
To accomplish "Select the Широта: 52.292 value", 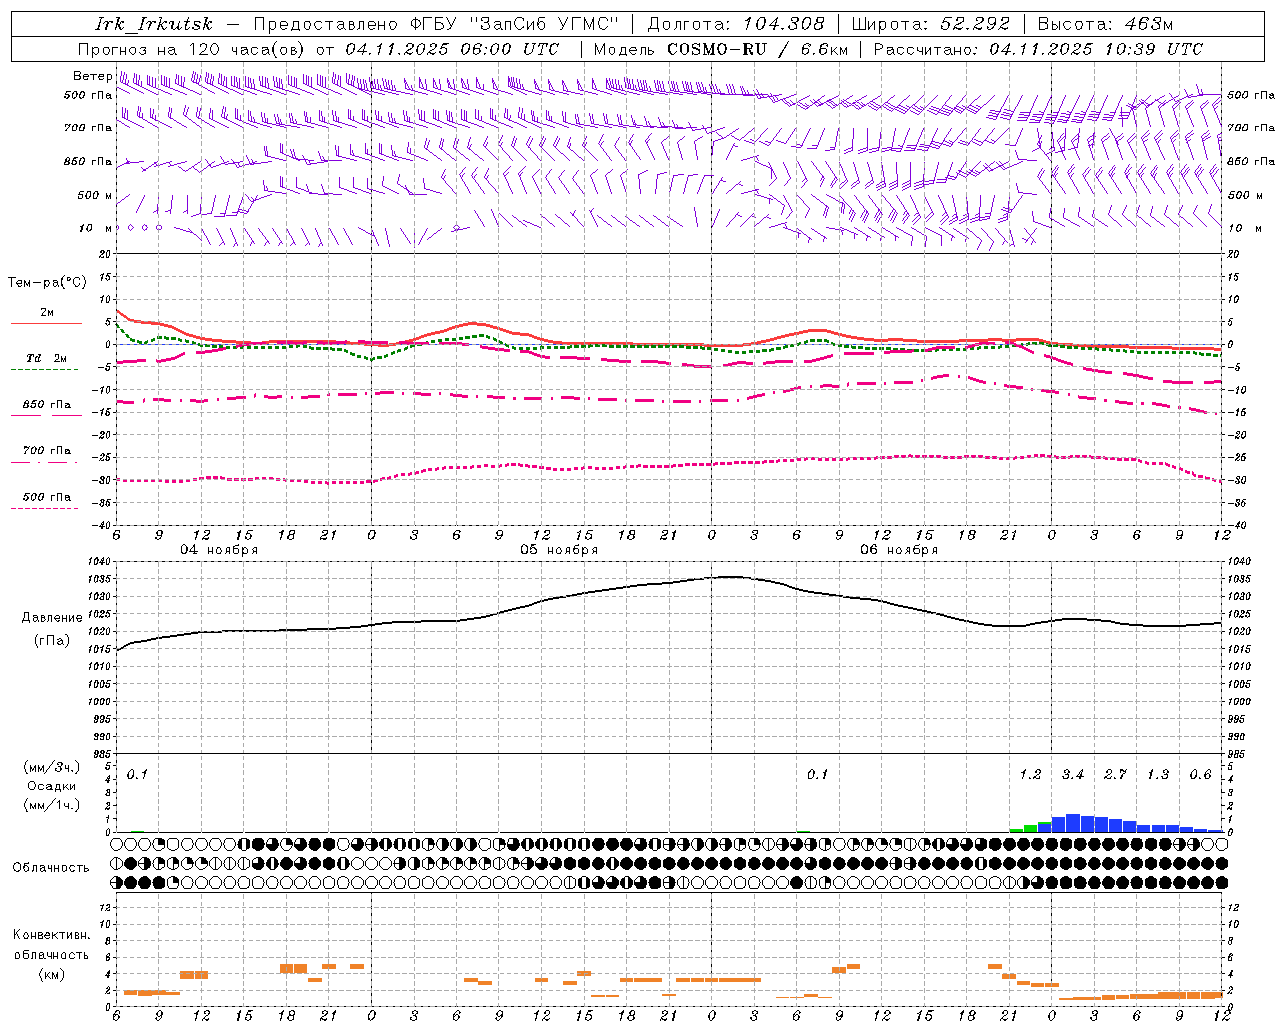I will tap(931, 24).
